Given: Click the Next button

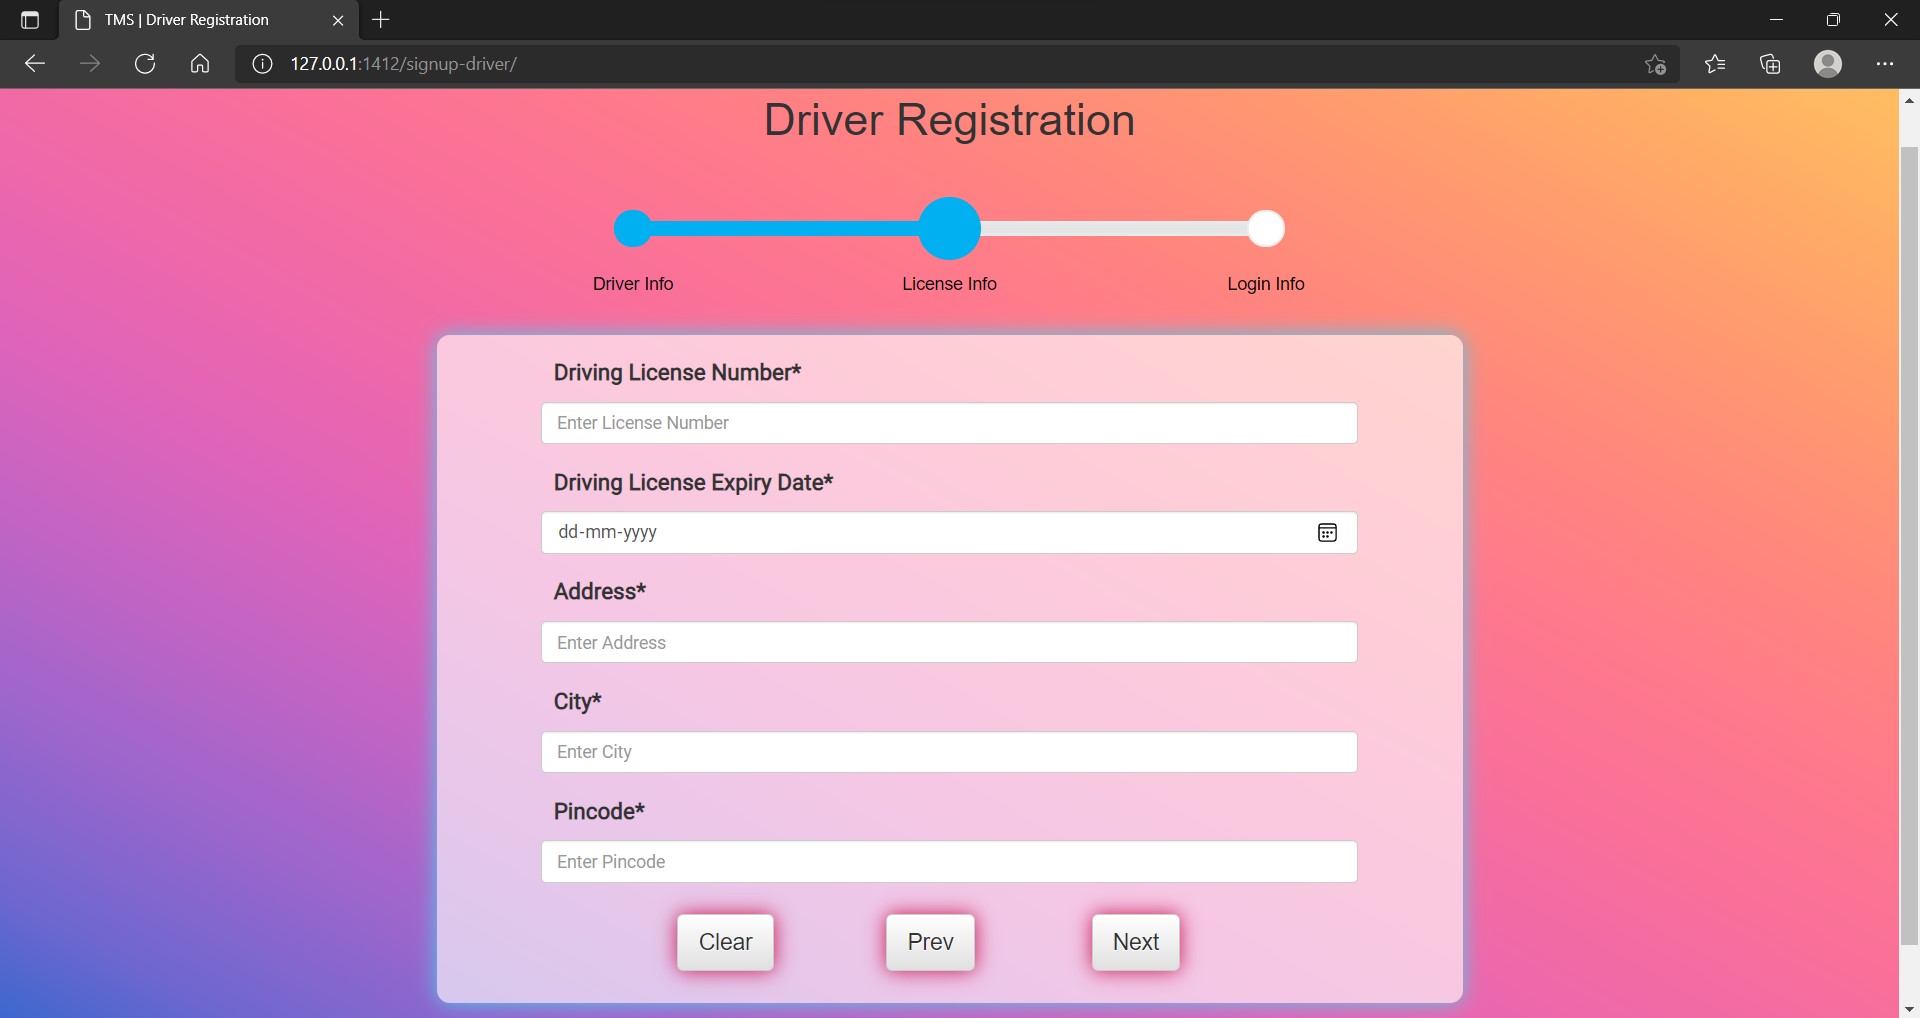Looking at the screenshot, I should (1136, 942).
